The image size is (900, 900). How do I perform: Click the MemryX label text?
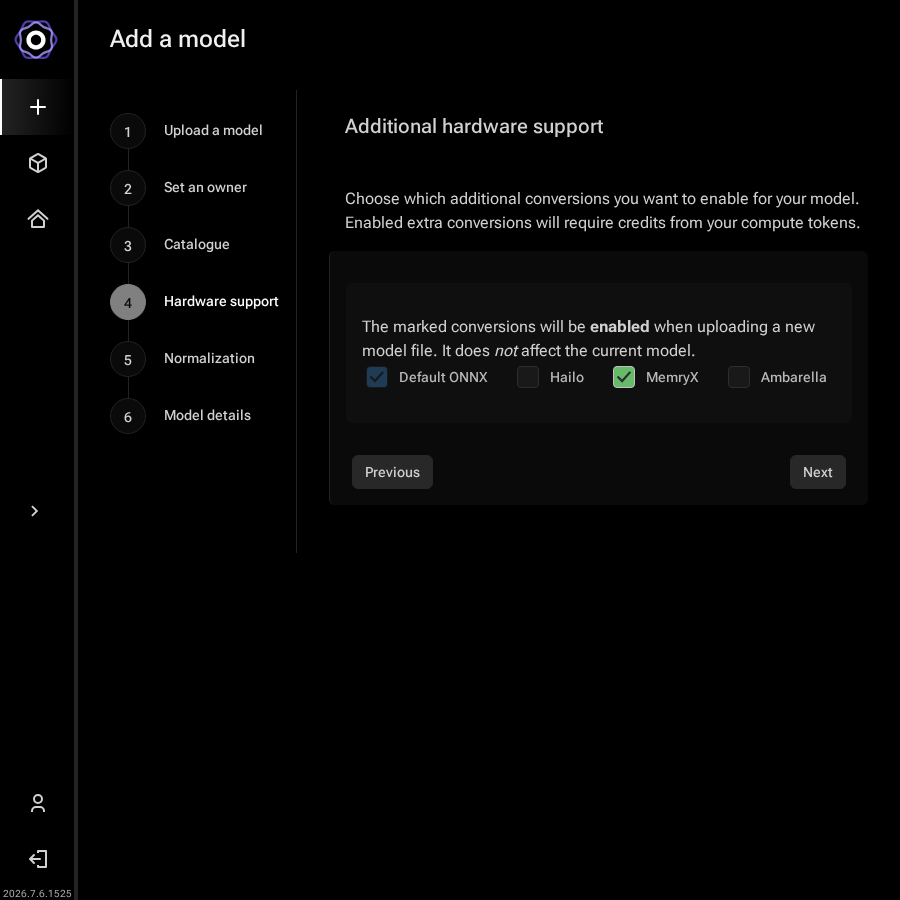coord(672,377)
